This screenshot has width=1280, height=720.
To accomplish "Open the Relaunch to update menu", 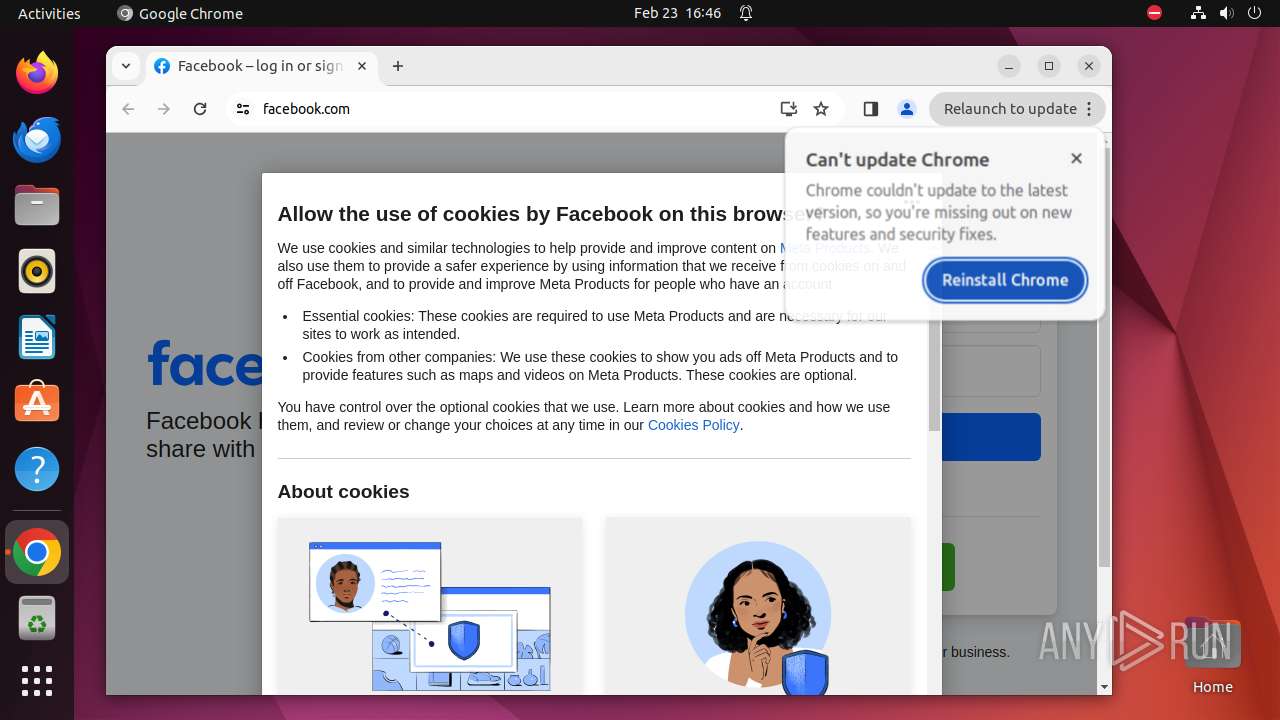I will pyautogui.click(x=1017, y=109).
